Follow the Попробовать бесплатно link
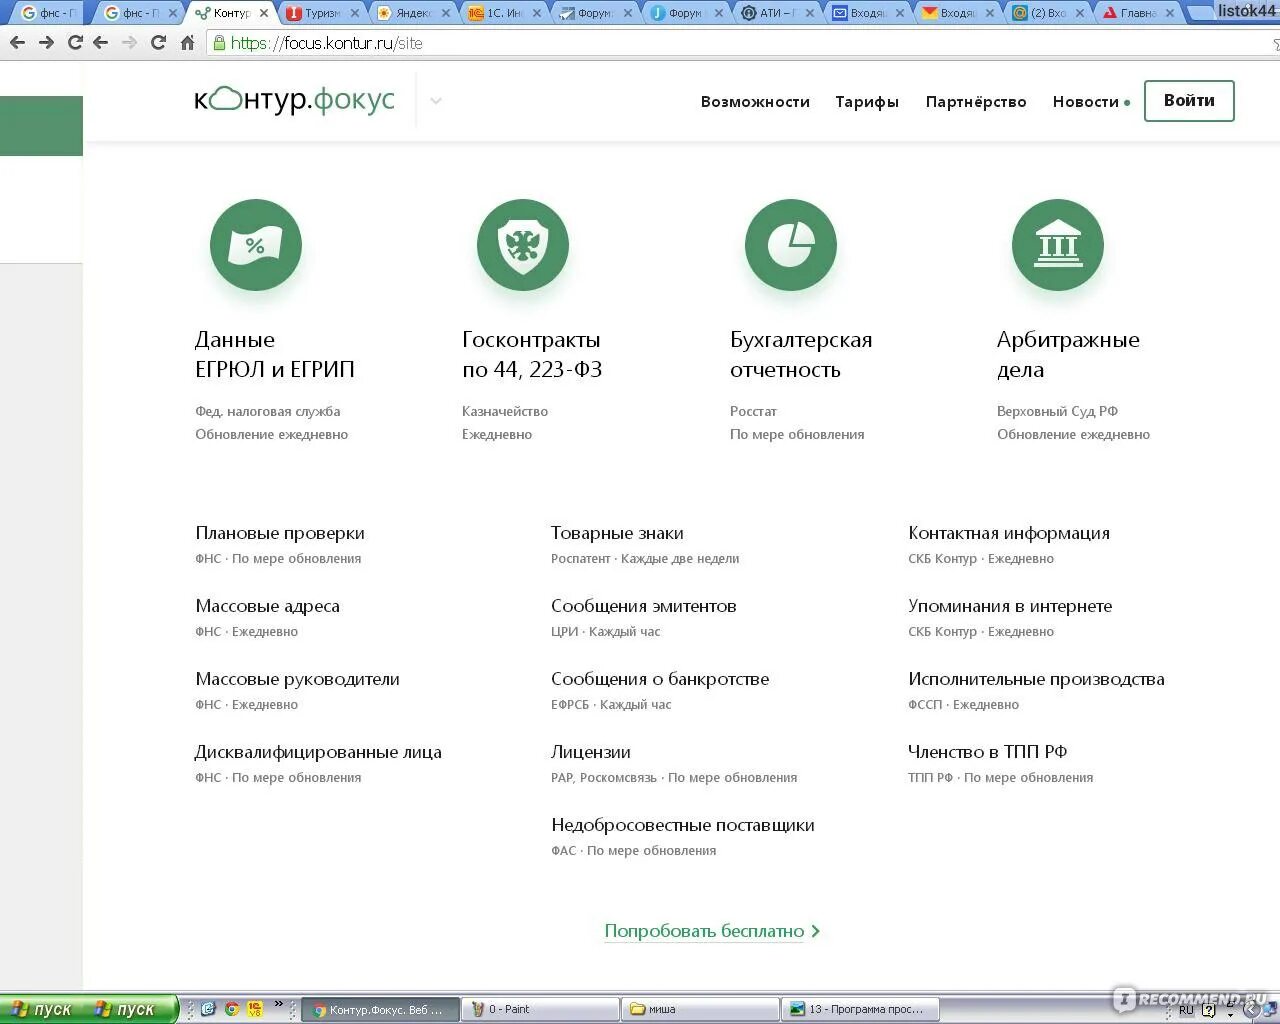Viewport: 1280px width, 1024px height. pos(712,931)
